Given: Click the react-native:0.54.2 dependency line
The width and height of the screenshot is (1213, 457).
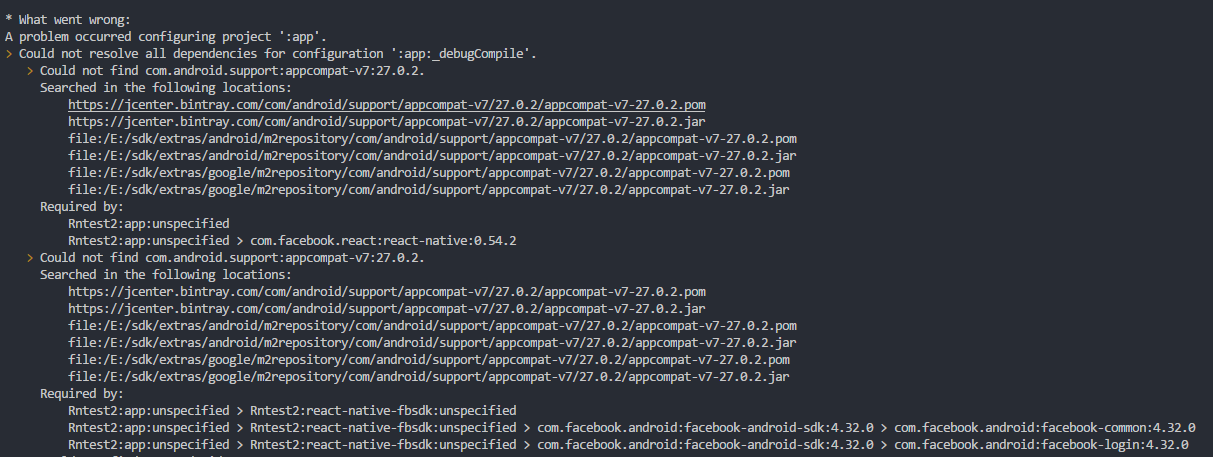Looking at the screenshot, I should coord(292,240).
